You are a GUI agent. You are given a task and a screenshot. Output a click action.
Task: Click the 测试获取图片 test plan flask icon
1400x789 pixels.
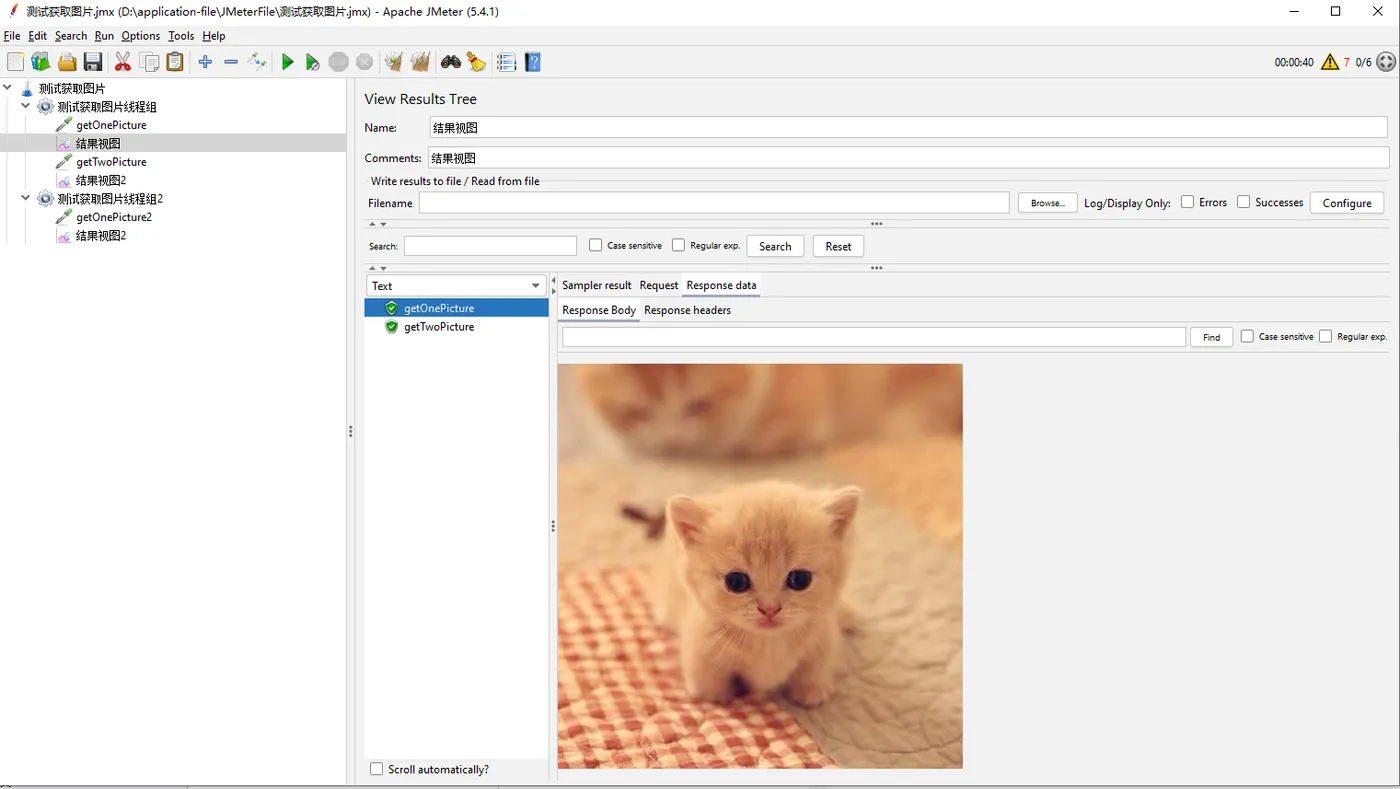pyautogui.click(x=27, y=89)
